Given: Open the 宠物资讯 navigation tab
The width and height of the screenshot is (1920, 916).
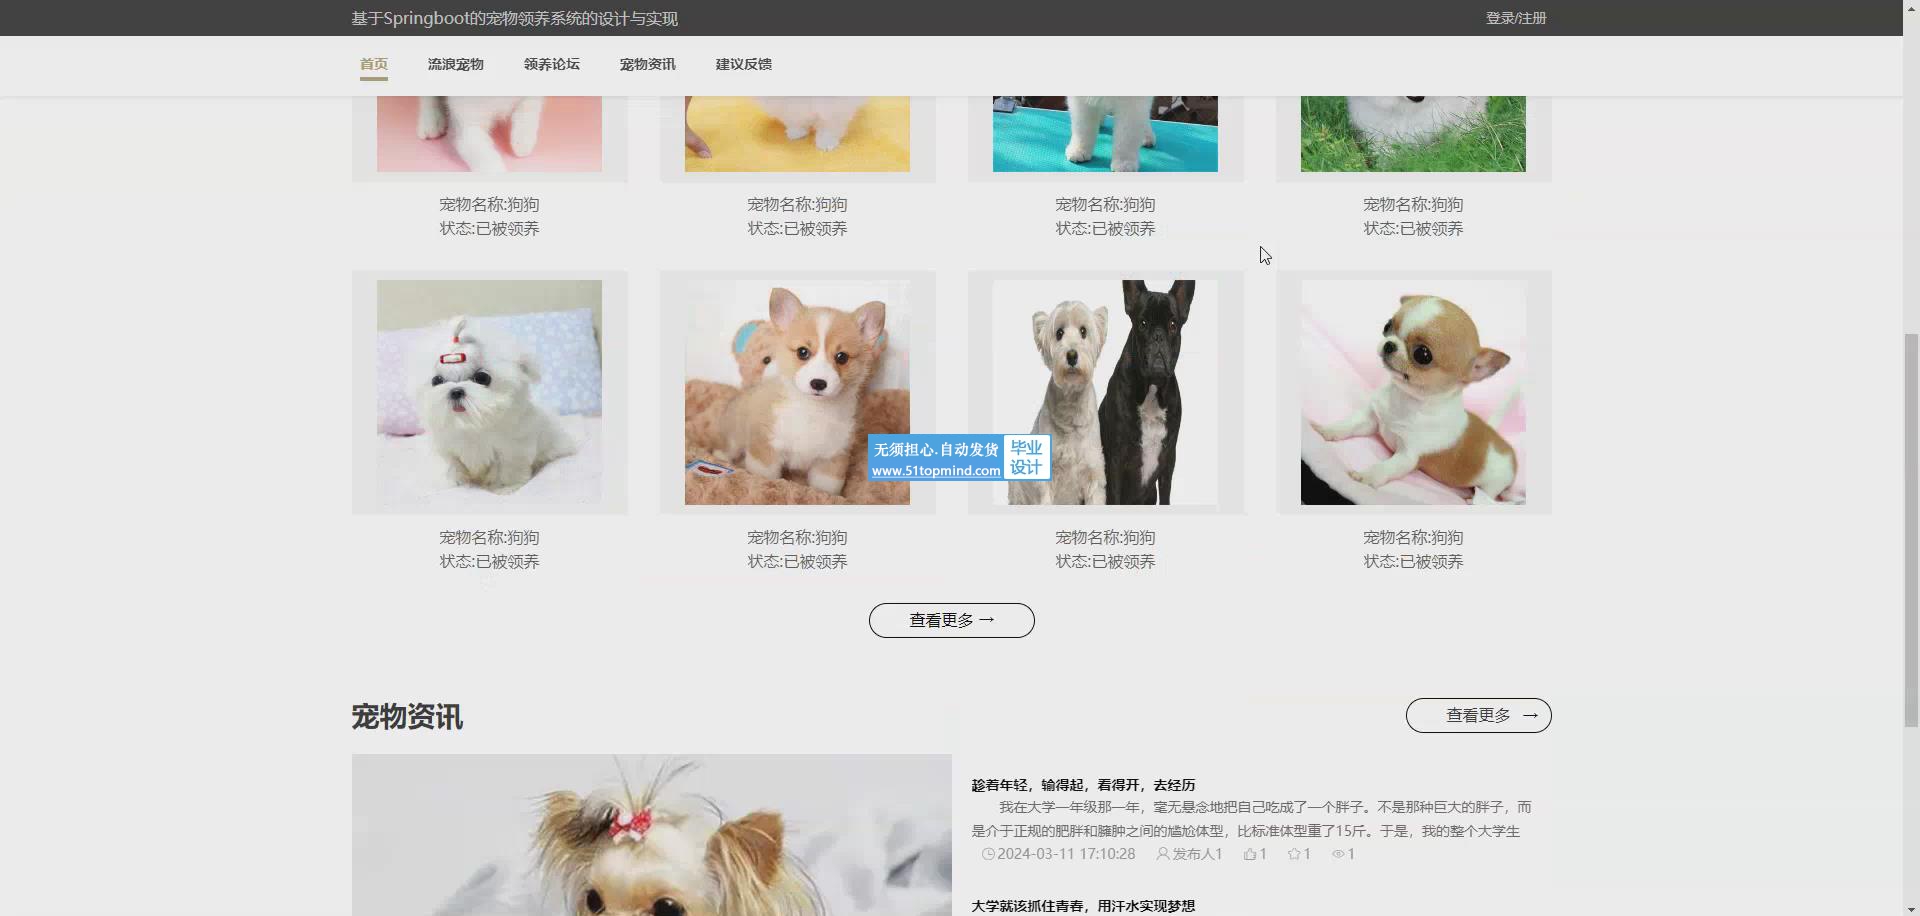Looking at the screenshot, I should coord(647,64).
